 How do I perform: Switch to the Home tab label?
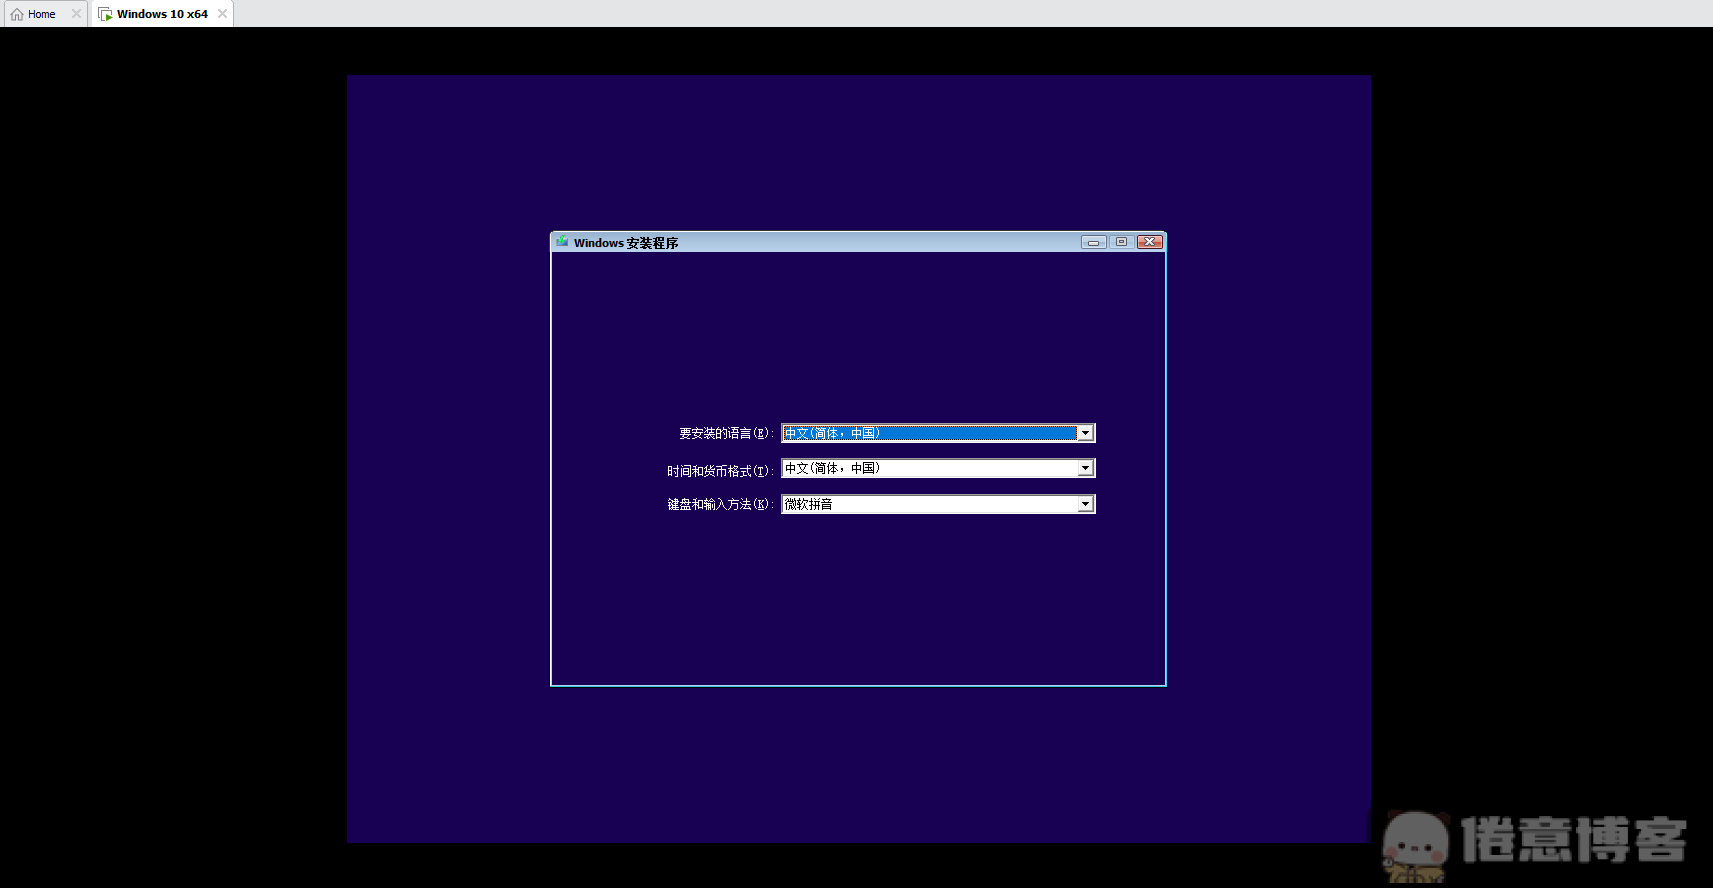click(x=42, y=14)
